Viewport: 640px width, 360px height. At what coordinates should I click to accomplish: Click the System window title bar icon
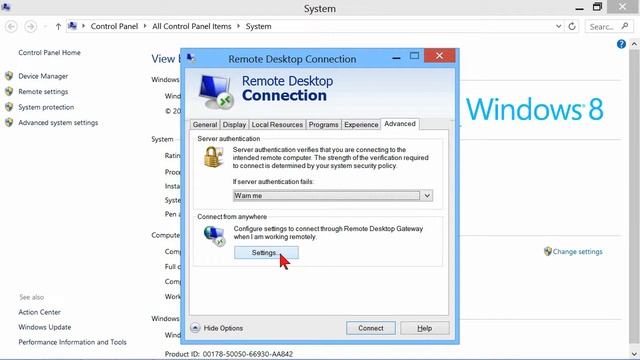6,7
